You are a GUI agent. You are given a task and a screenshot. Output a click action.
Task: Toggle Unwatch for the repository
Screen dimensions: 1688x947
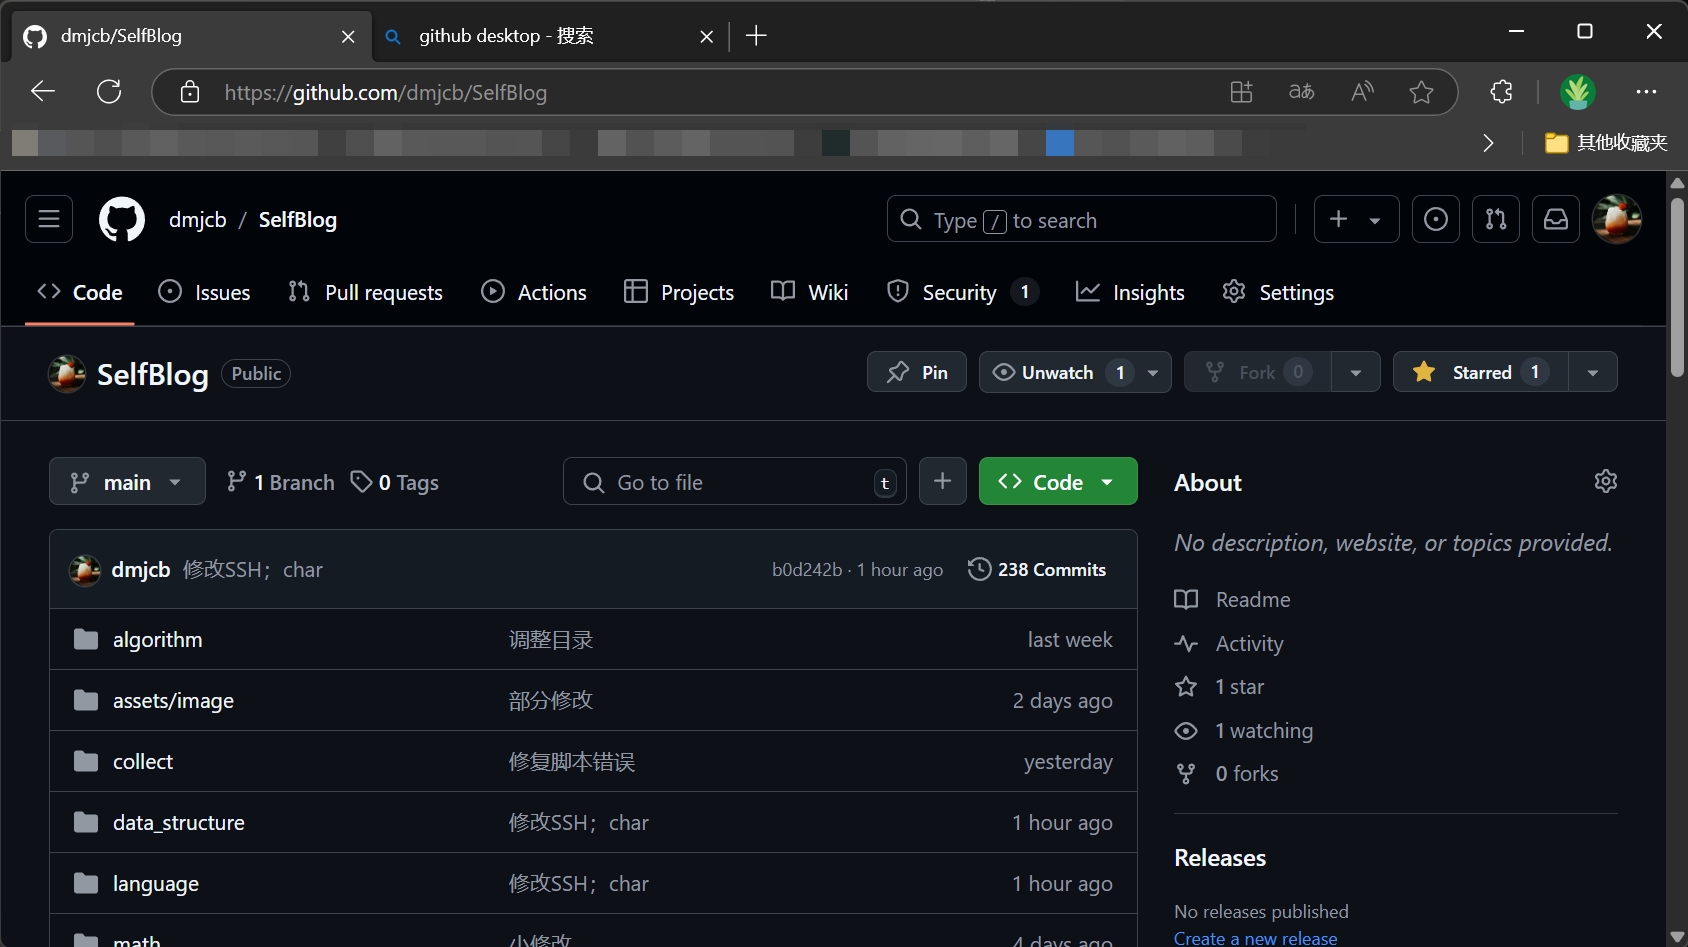pos(1056,372)
